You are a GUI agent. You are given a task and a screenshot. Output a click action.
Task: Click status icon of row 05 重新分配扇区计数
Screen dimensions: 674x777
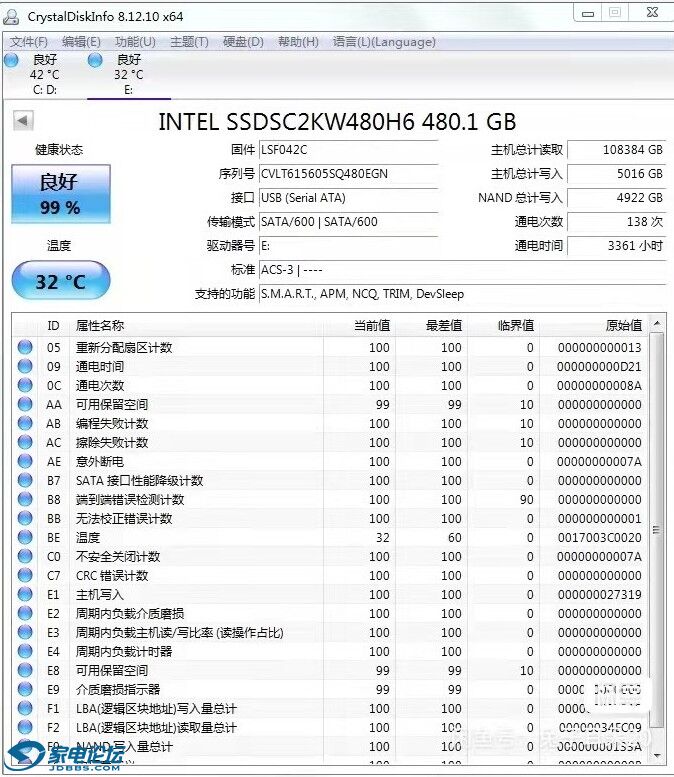25,347
